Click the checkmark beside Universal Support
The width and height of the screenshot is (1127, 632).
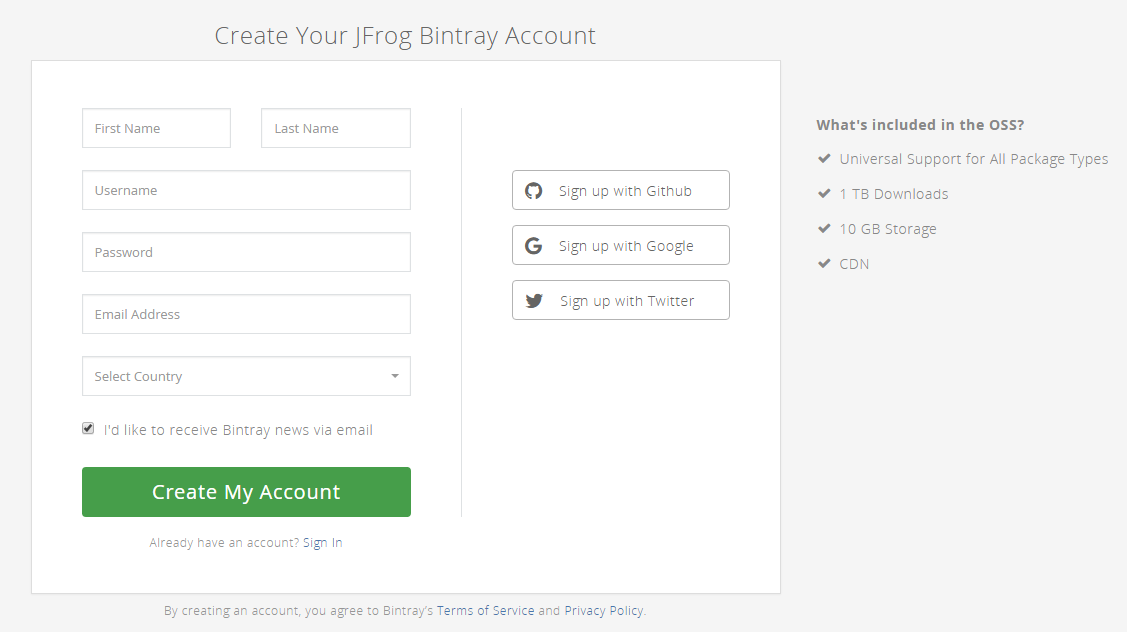point(824,158)
